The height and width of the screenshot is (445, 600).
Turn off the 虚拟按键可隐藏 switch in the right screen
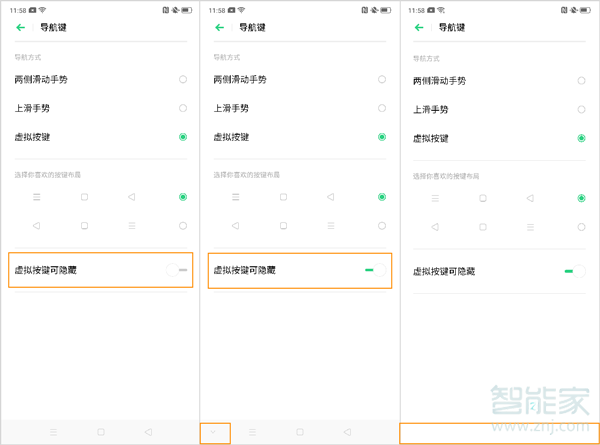(x=575, y=271)
